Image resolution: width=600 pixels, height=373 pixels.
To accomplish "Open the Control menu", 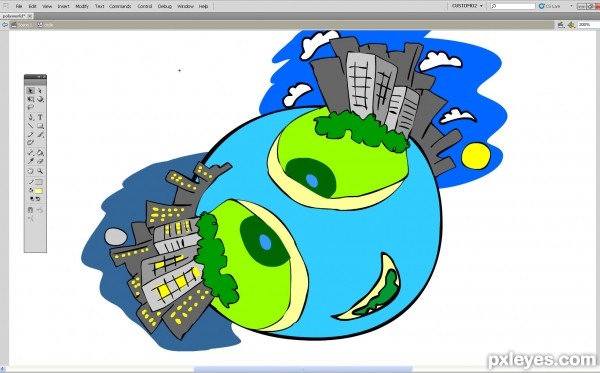I will [x=145, y=7].
